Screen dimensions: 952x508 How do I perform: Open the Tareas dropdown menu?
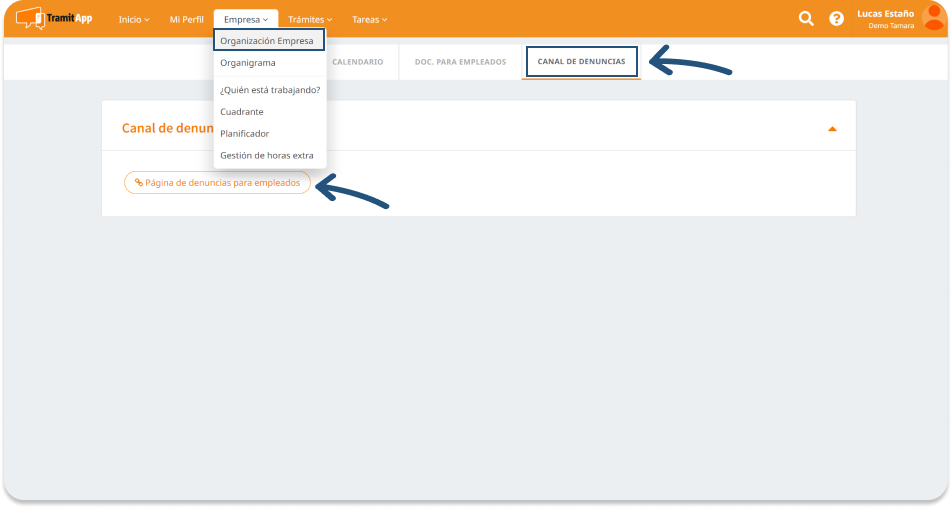coord(369,20)
